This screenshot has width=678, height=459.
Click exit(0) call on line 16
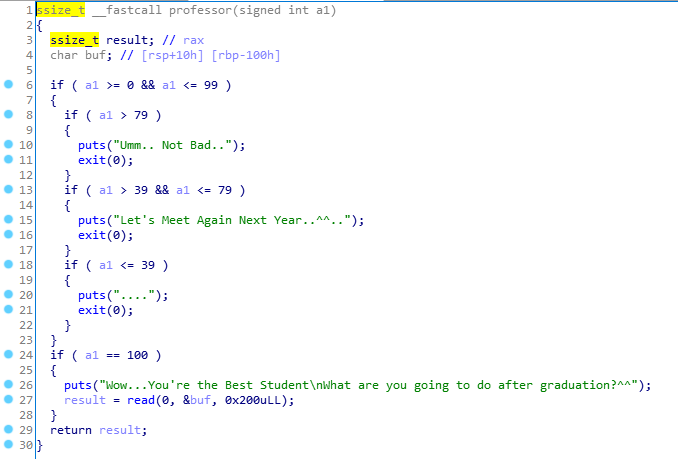(106, 235)
